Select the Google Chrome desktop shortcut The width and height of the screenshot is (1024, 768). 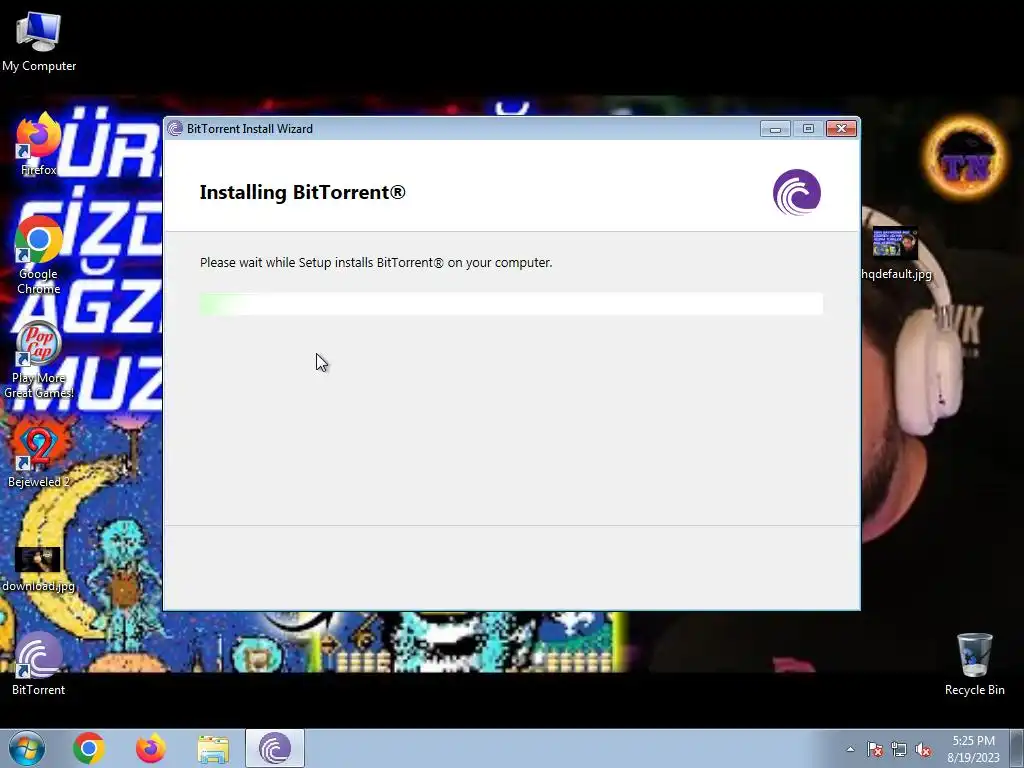39,255
